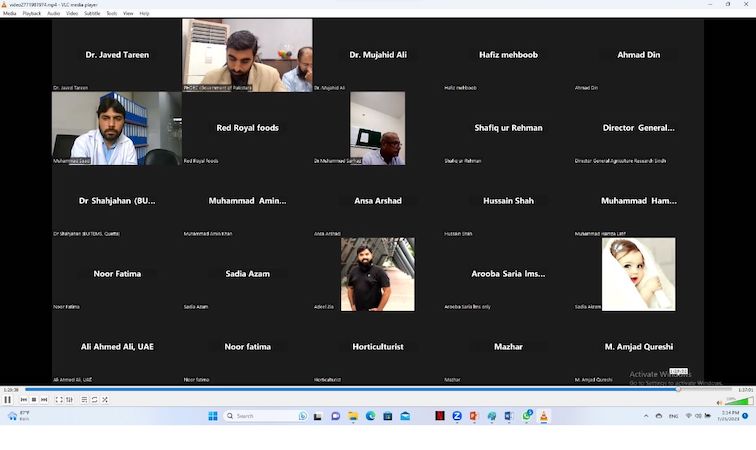Open the playlist view
Image resolution: width=756 pixels, height=450 pixels.
[83, 400]
